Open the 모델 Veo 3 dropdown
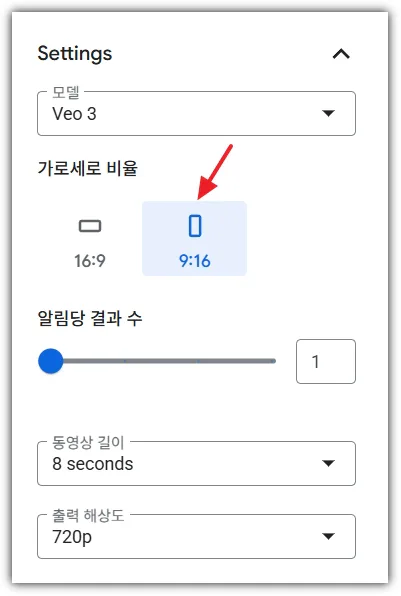Screen dimensions: 401x596 coord(197,113)
